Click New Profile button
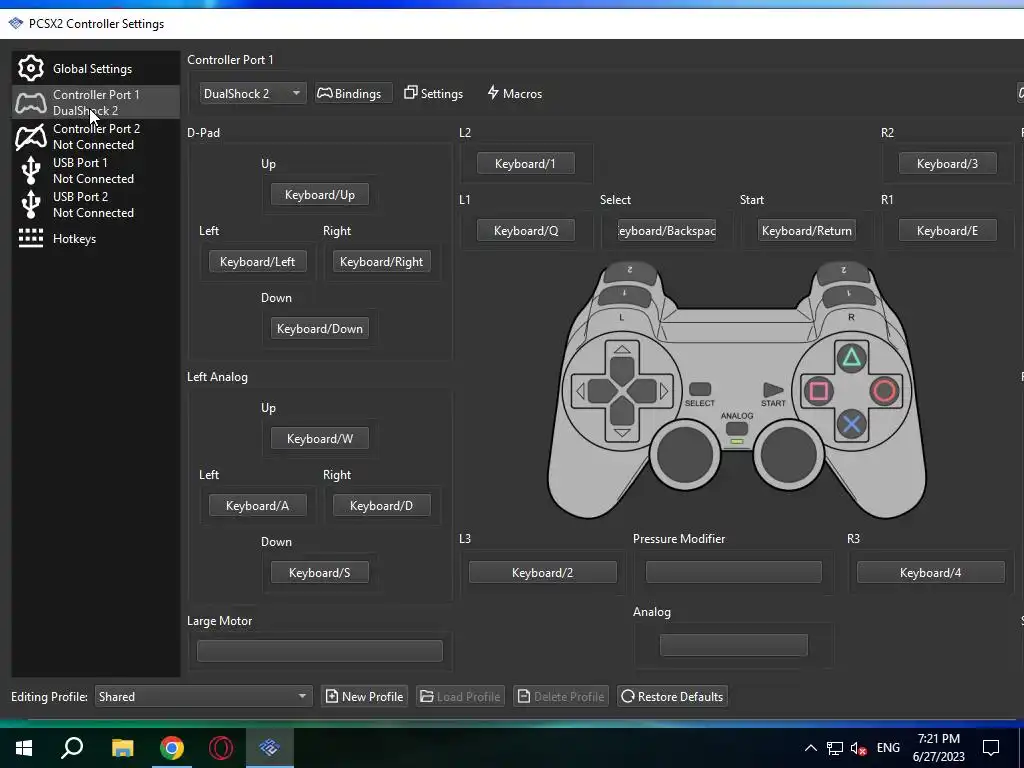The image size is (1024, 768). click(364, 696)
